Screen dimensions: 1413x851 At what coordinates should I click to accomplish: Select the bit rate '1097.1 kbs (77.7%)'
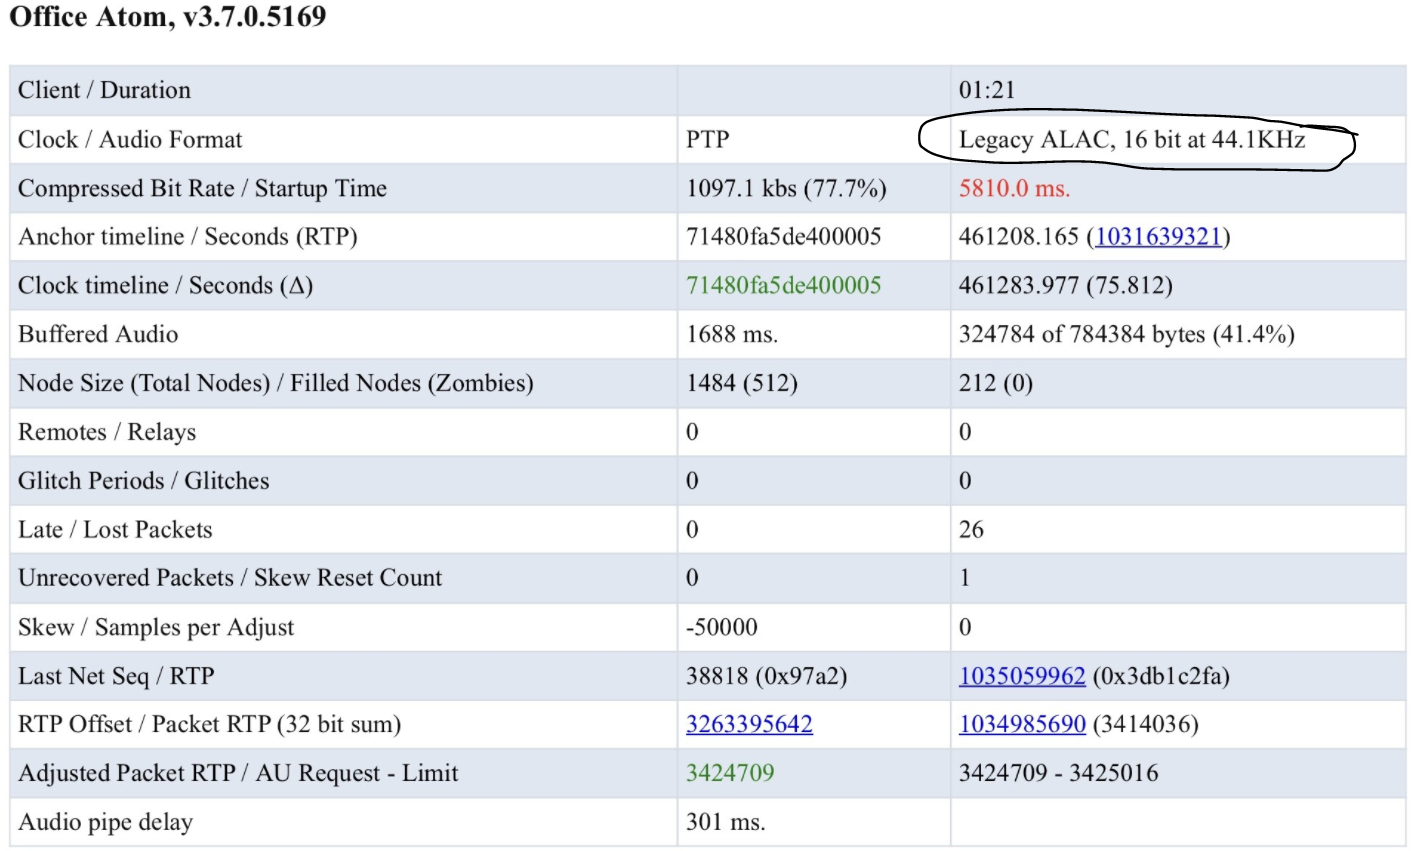786,189
